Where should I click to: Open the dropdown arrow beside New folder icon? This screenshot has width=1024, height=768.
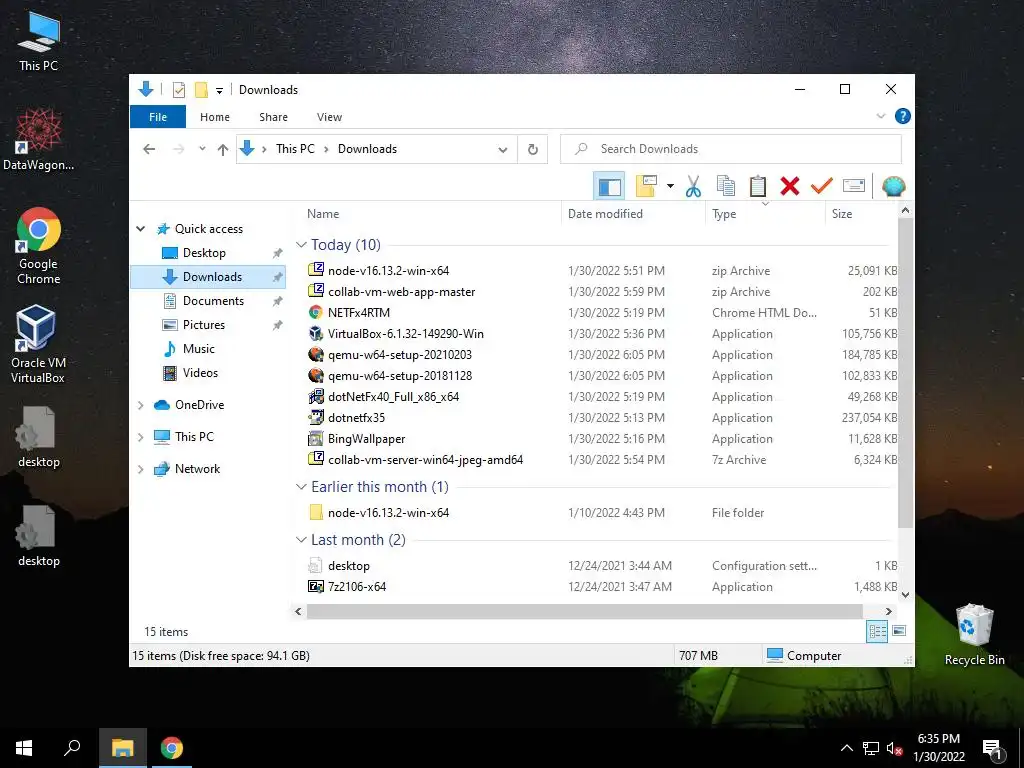click(670, 186)
